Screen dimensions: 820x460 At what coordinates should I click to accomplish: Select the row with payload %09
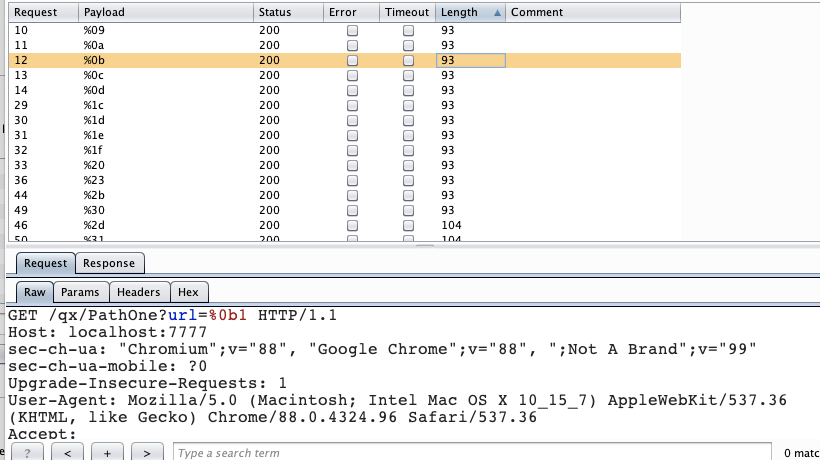345,30
